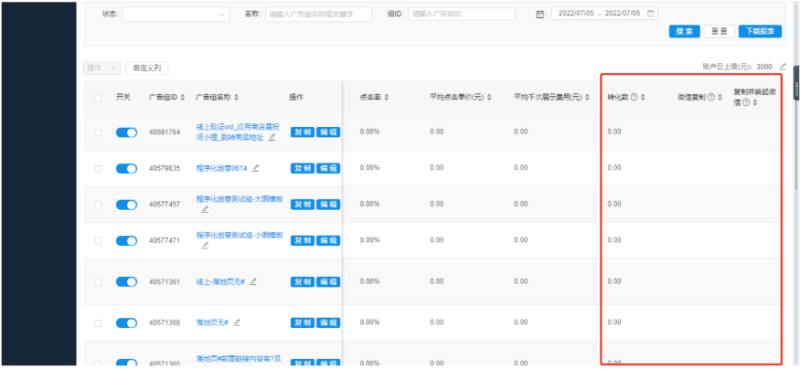Select the checkbox for row 40571366
The height and width of the screenshot is (369, 800).
[x=98, y=323]
